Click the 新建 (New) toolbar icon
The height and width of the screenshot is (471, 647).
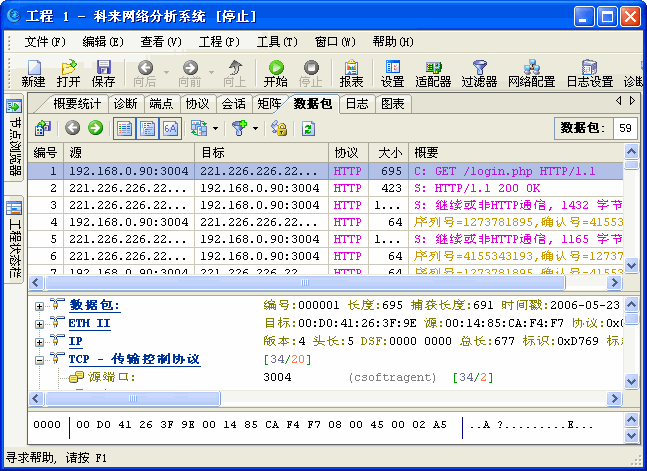[33, 73]
